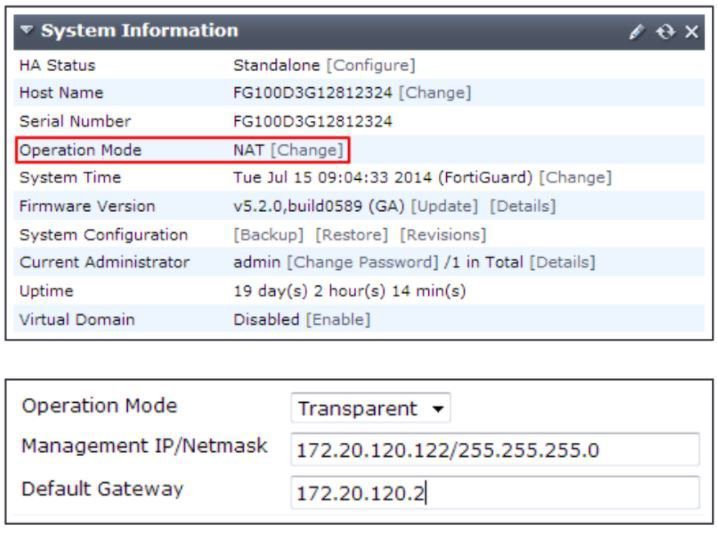The height and width of the screenshot is (533, 717).
Task: Open HA Status Configure link
Action: point(371,65)
